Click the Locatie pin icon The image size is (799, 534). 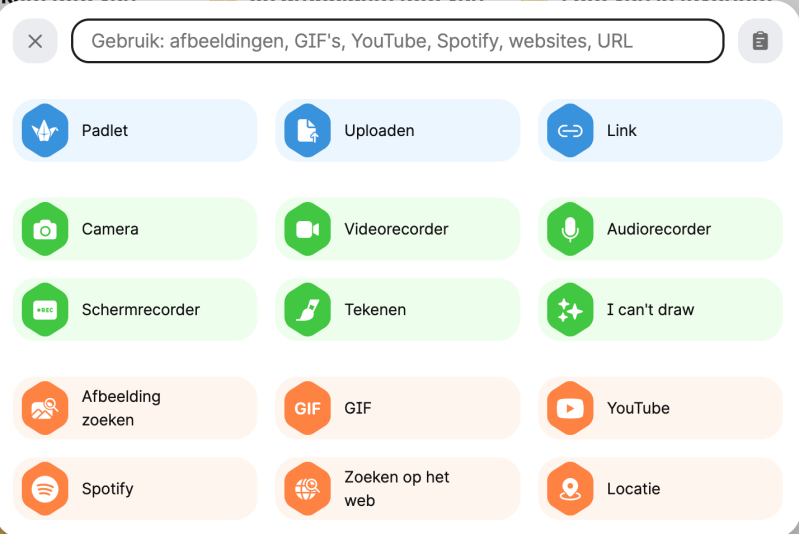click(570, 489)
